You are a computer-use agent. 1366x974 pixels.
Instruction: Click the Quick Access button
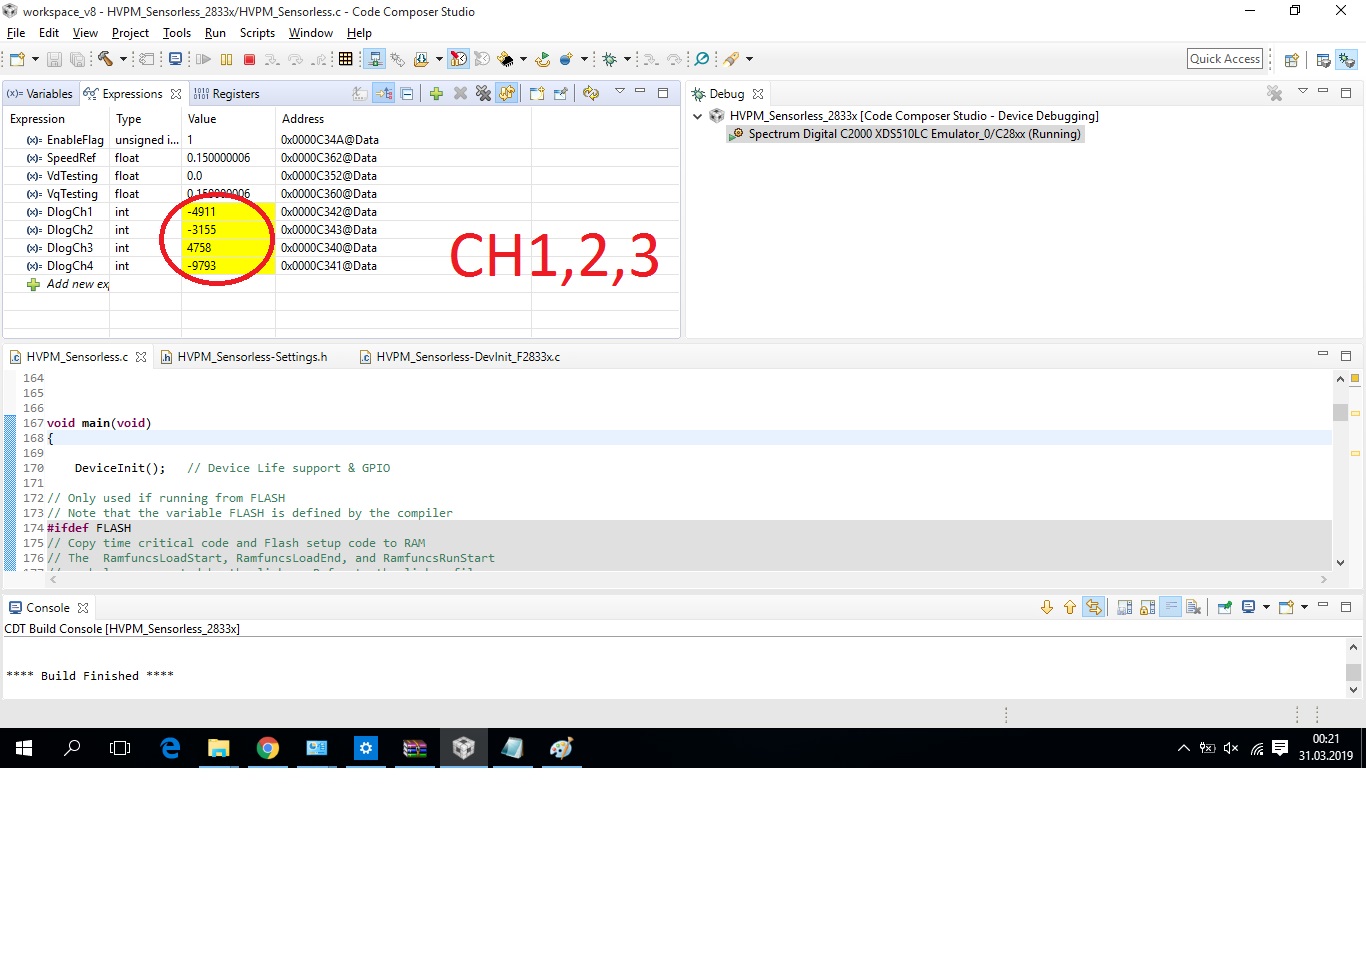click(1224, 58)
